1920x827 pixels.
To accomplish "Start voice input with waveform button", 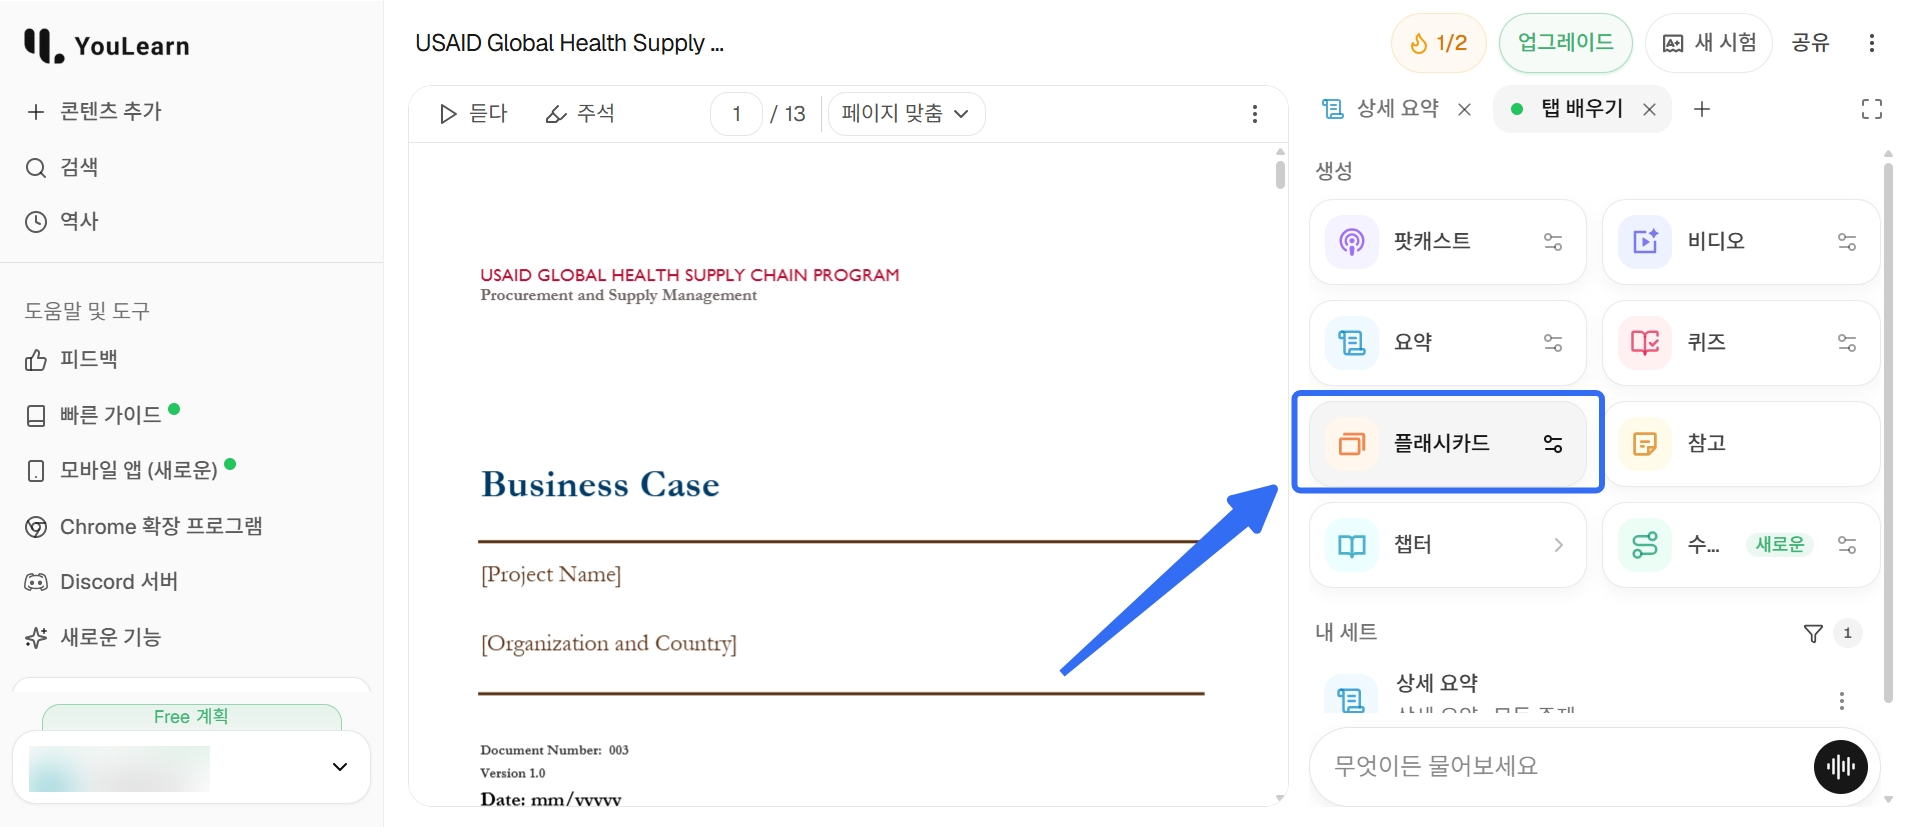I will click(x=1841, y=767).
